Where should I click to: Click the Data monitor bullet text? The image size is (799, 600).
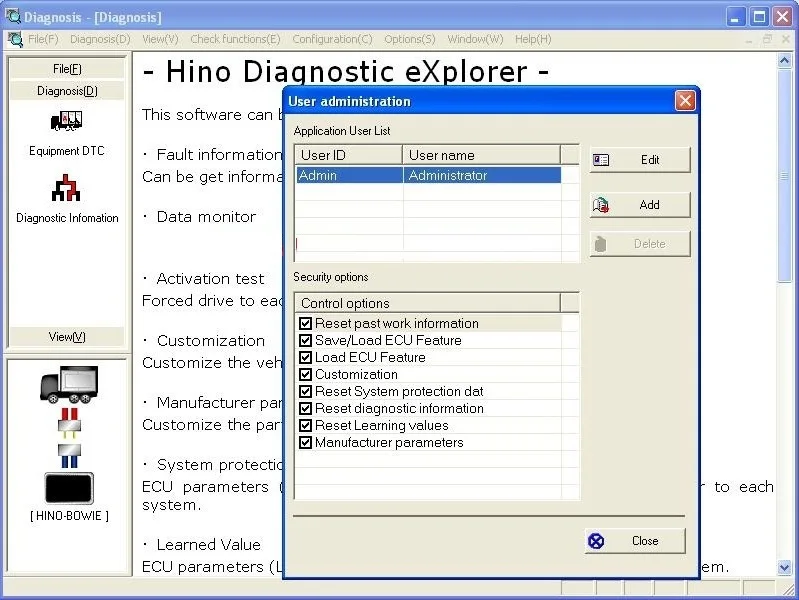[206, 217]
